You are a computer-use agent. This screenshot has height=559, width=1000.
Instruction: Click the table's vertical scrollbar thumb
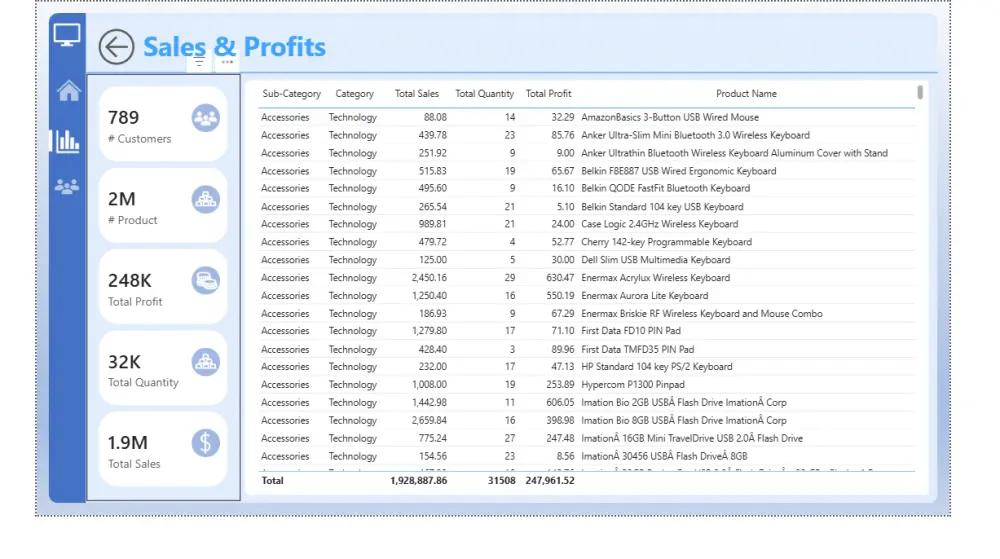point(920,92)
